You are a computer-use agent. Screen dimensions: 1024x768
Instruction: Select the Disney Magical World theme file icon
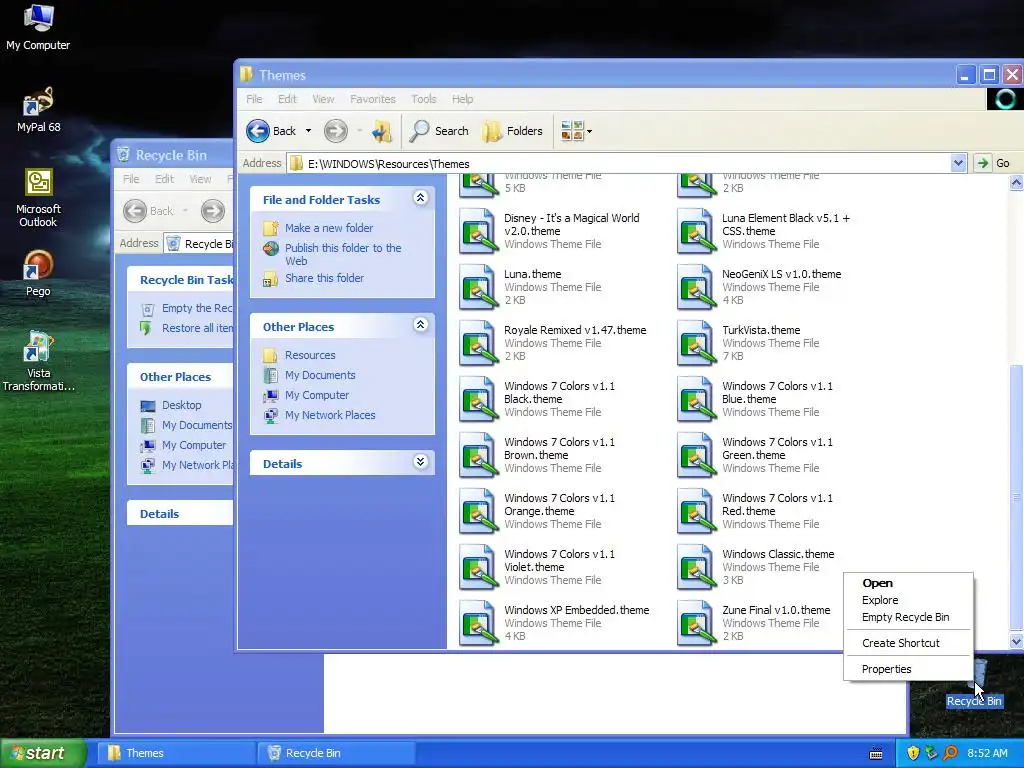point(478,231)
